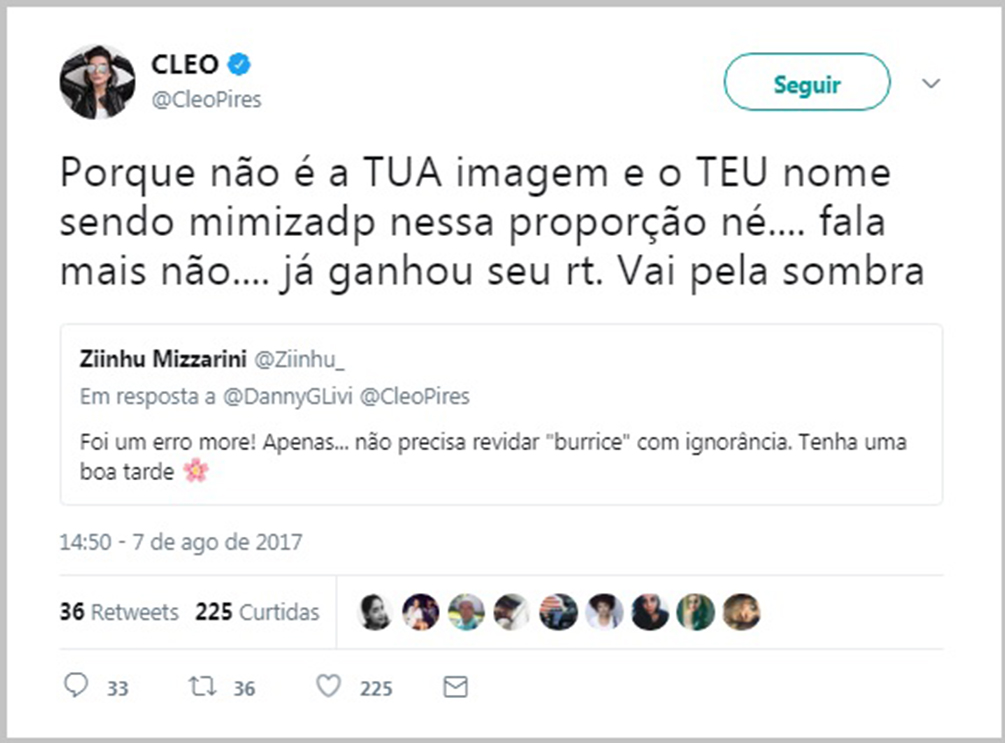Open the reply icon on the tweet
1005x743 pixels.
click(78, 687)
